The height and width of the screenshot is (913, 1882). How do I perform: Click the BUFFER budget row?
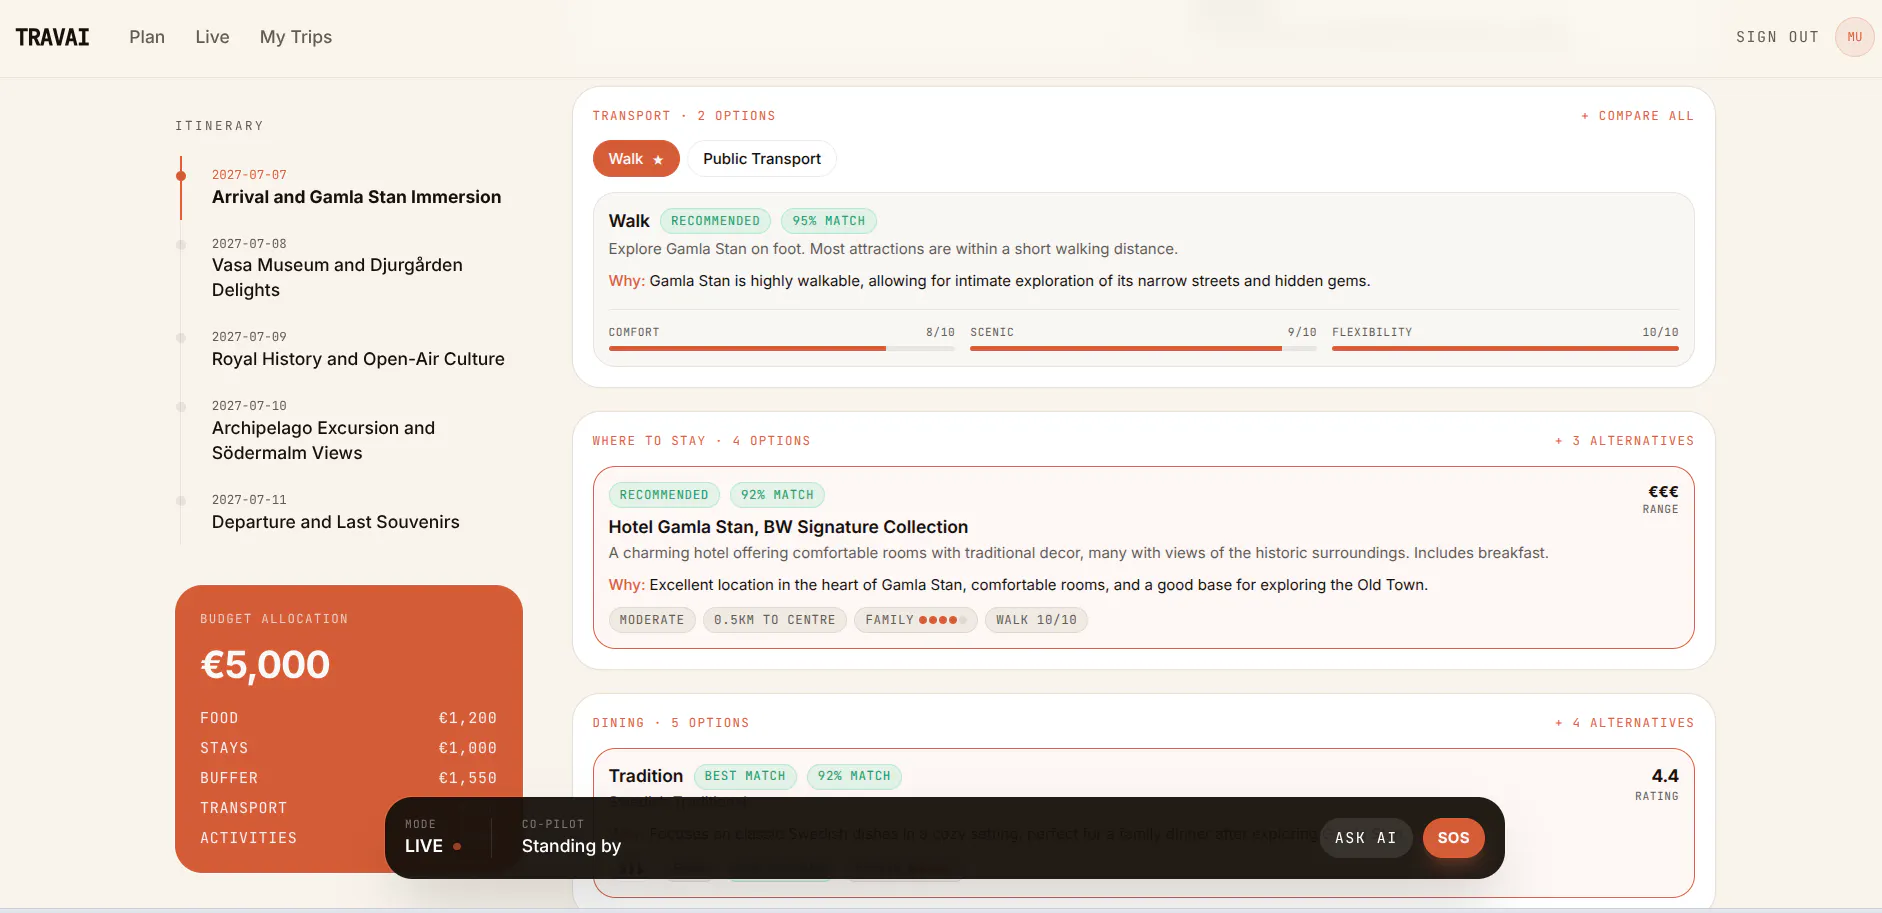[x=348, y=778]
